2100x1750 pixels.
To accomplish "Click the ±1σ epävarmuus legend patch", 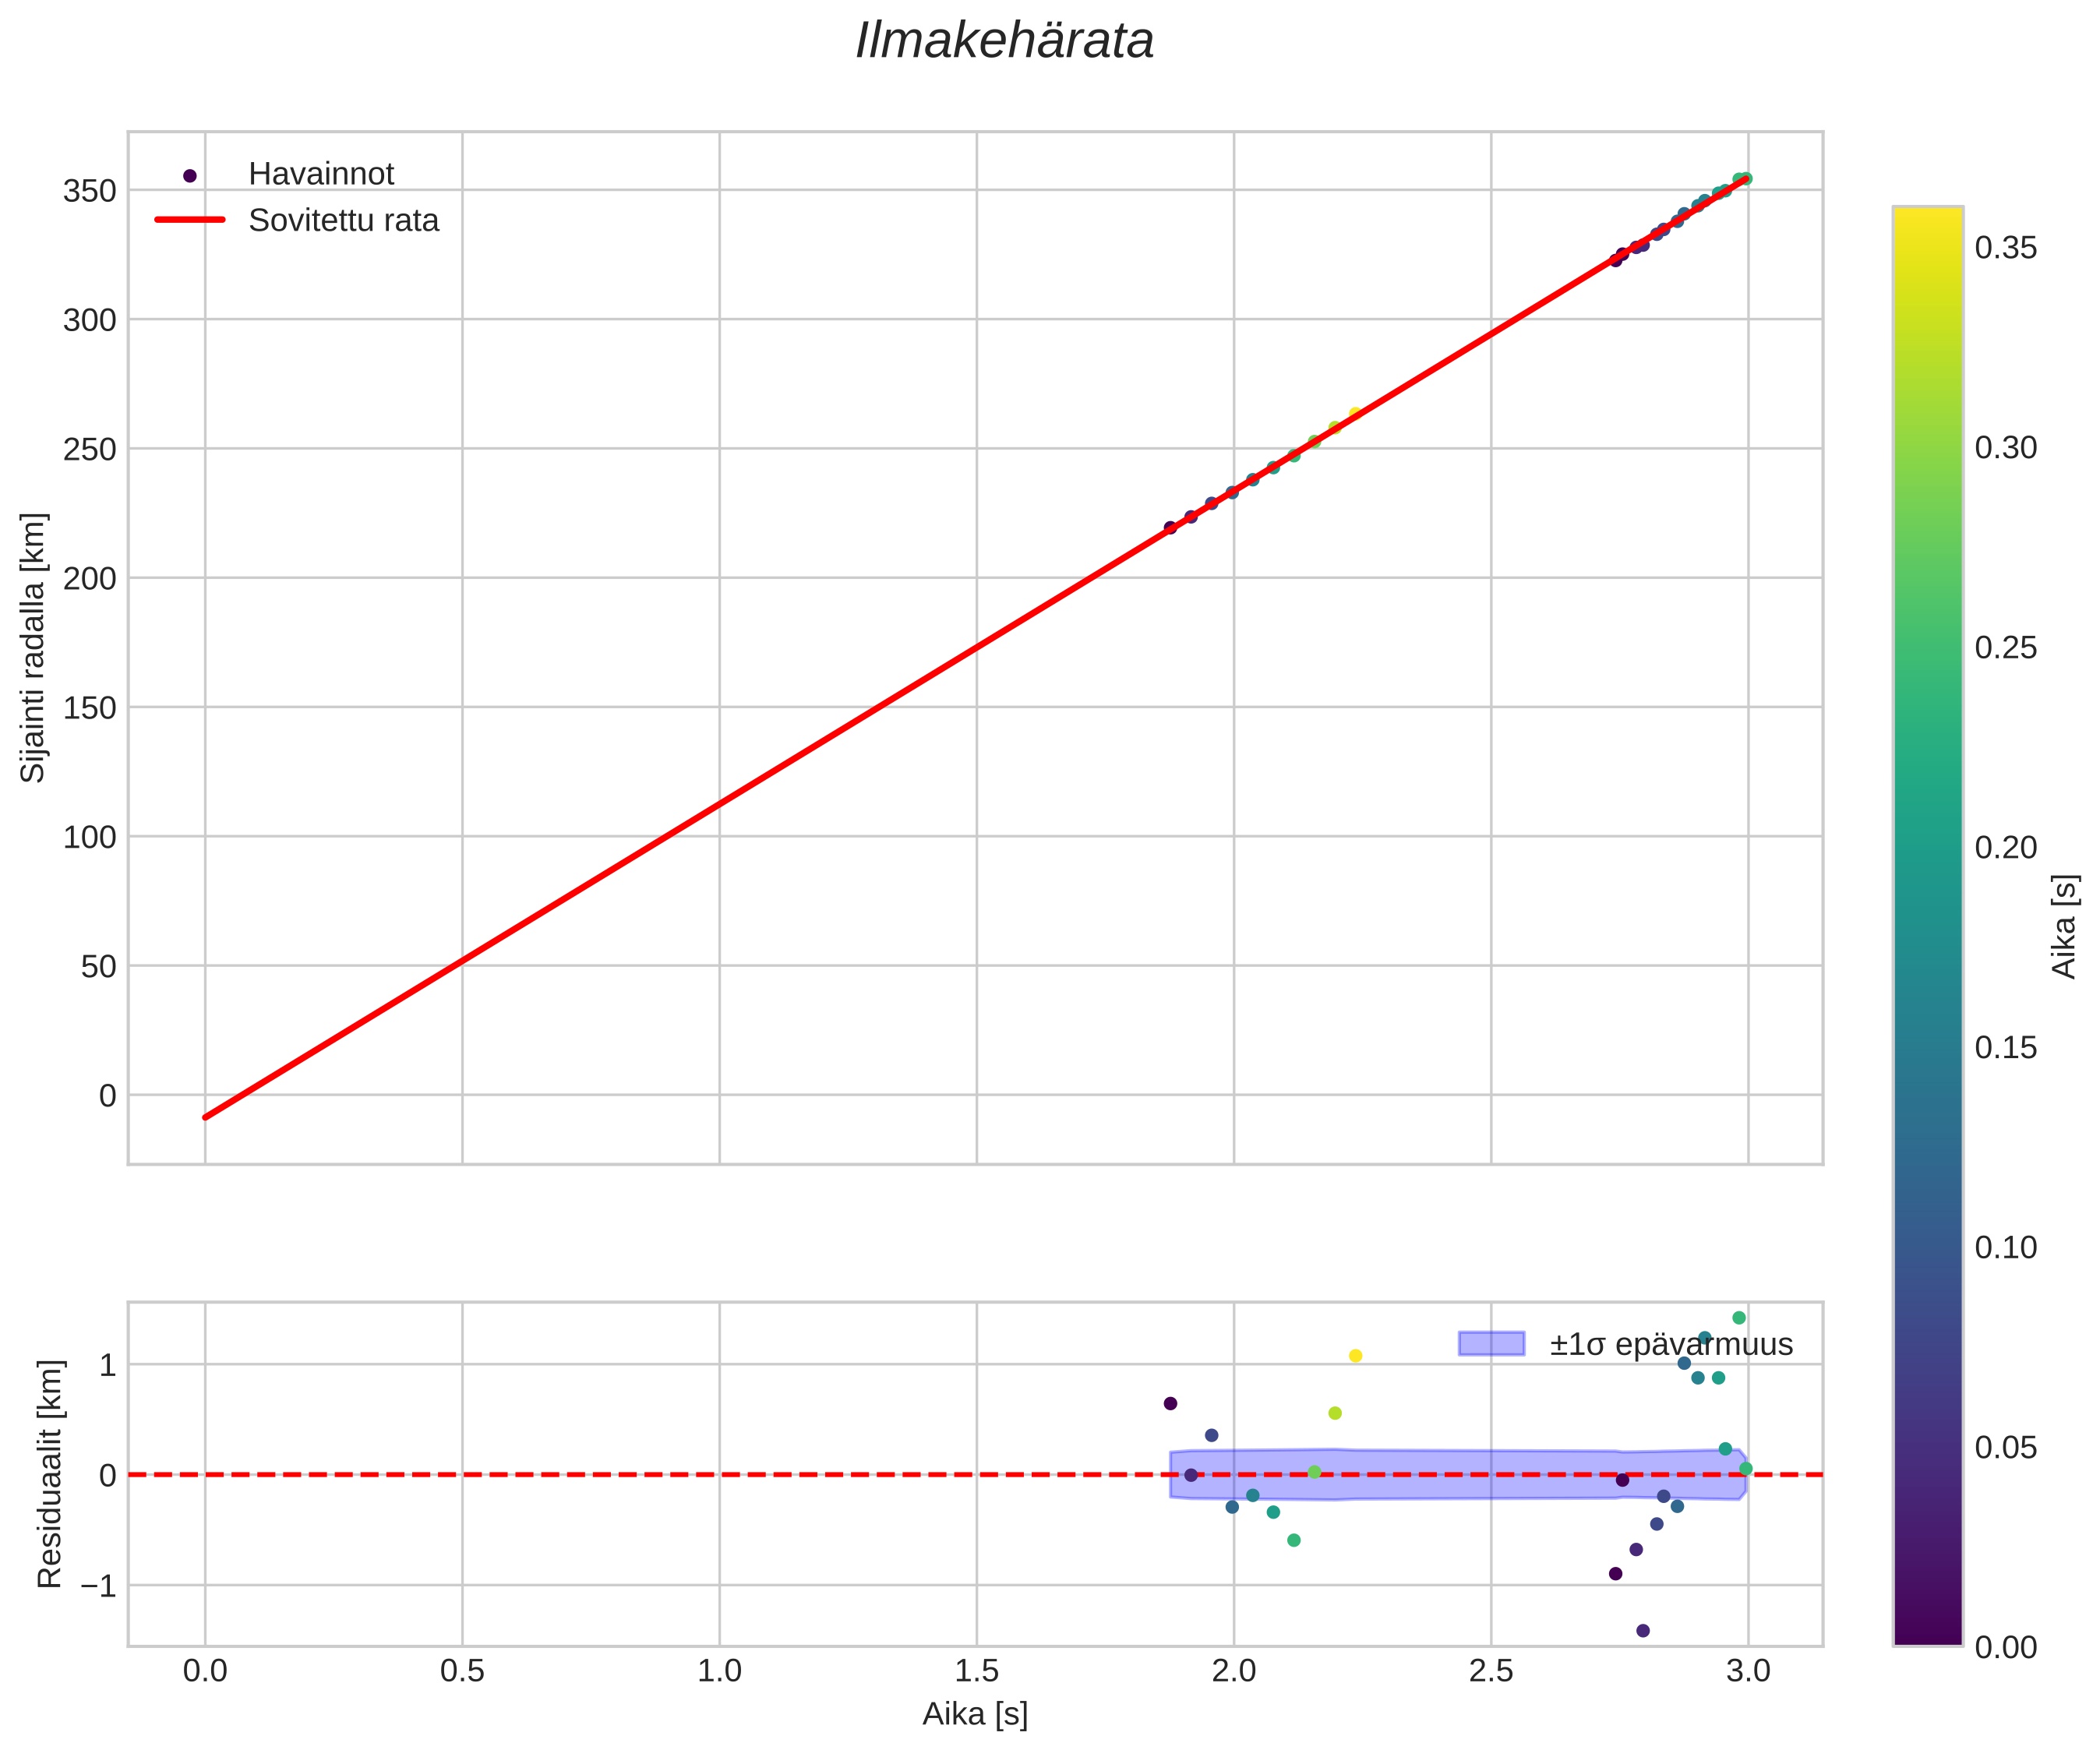I will click(x=1491, y=1344).
